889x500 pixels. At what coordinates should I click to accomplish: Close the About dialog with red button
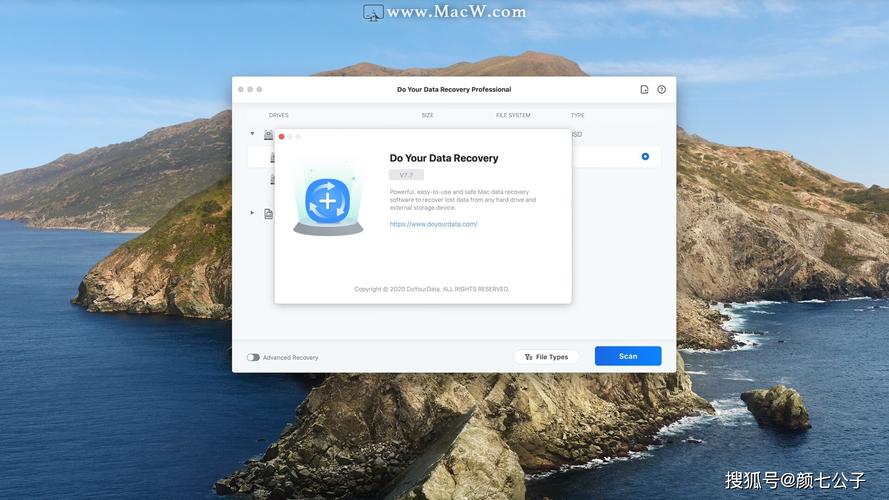pyautogui.click(x=282, y=136)
